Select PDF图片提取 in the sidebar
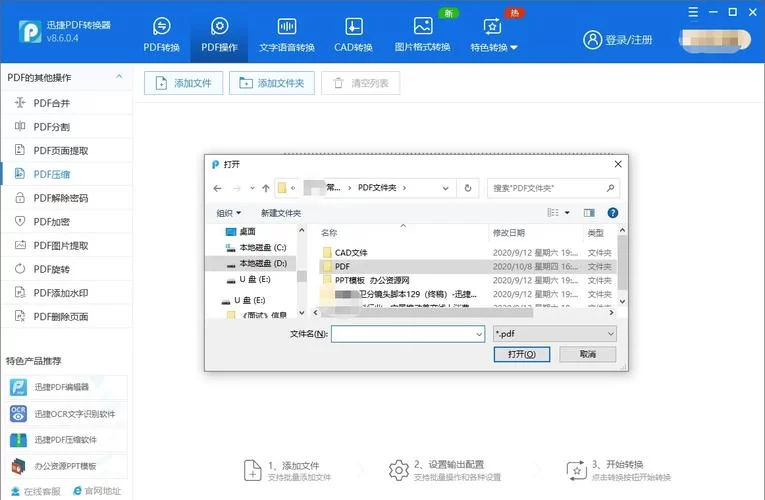 point(67,245)
